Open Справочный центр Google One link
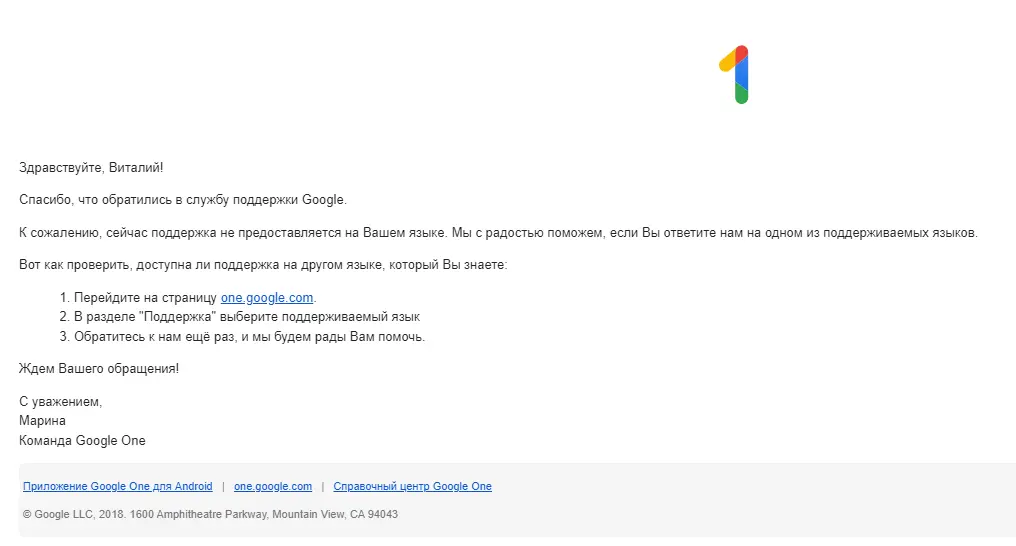Screen dimensions: 1016x546 pos(412,486)
